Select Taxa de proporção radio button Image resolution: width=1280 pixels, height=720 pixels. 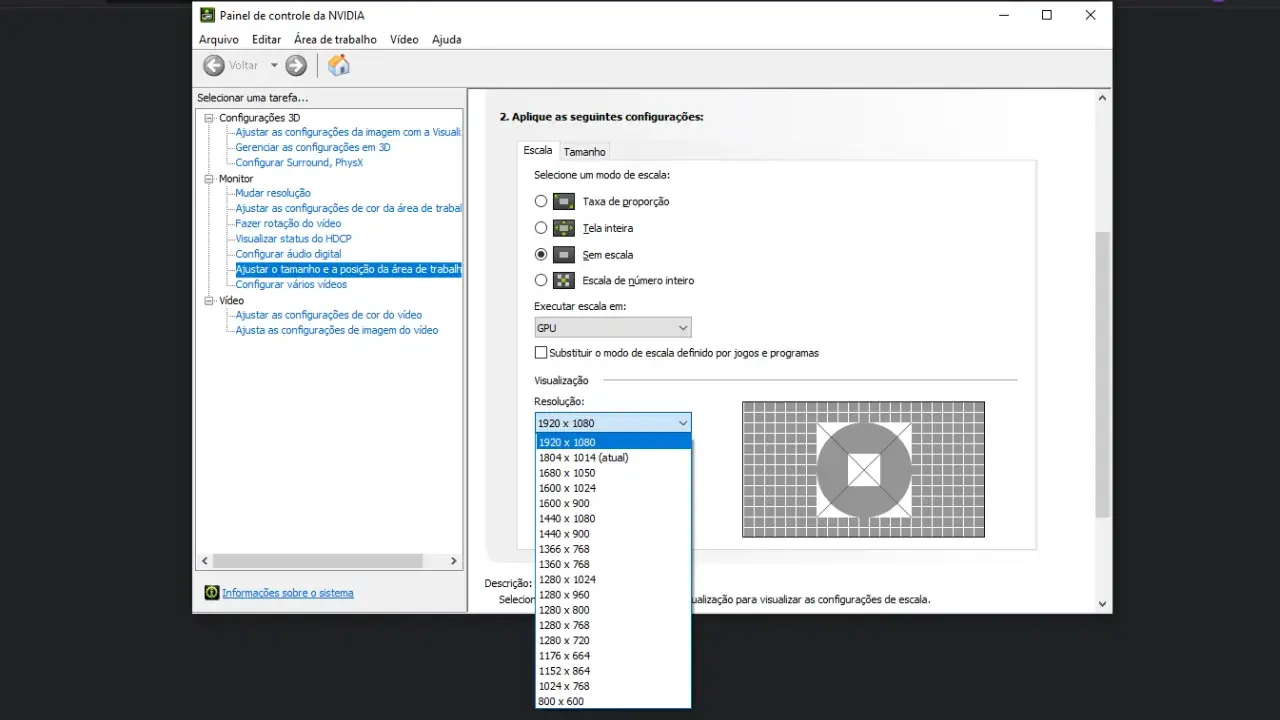click(x=541, y=201)
